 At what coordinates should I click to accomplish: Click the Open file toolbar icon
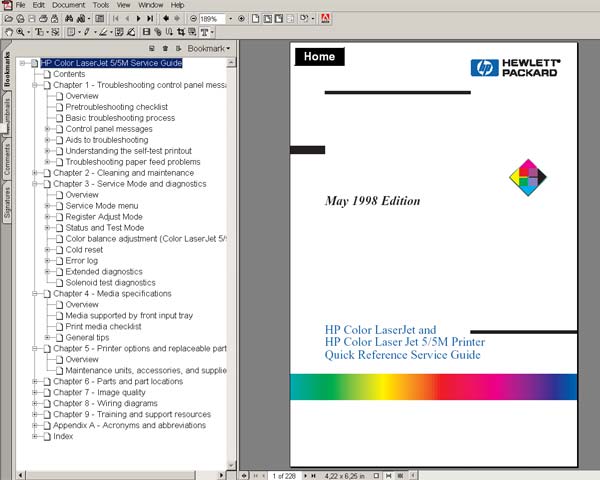click(8, 19)
